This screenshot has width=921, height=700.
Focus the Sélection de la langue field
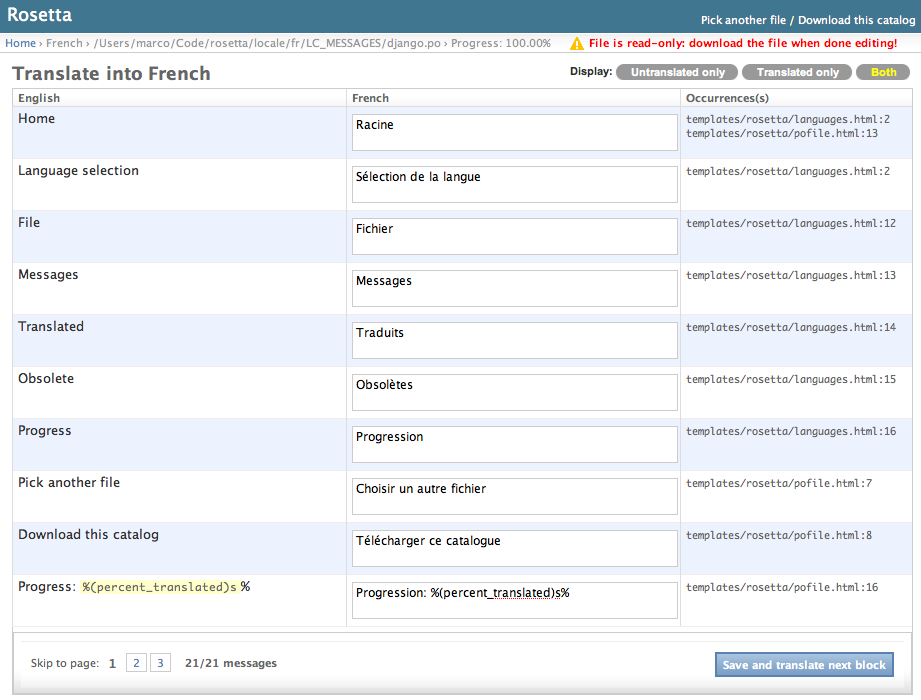pyautogui.click(x=515, y=184)
